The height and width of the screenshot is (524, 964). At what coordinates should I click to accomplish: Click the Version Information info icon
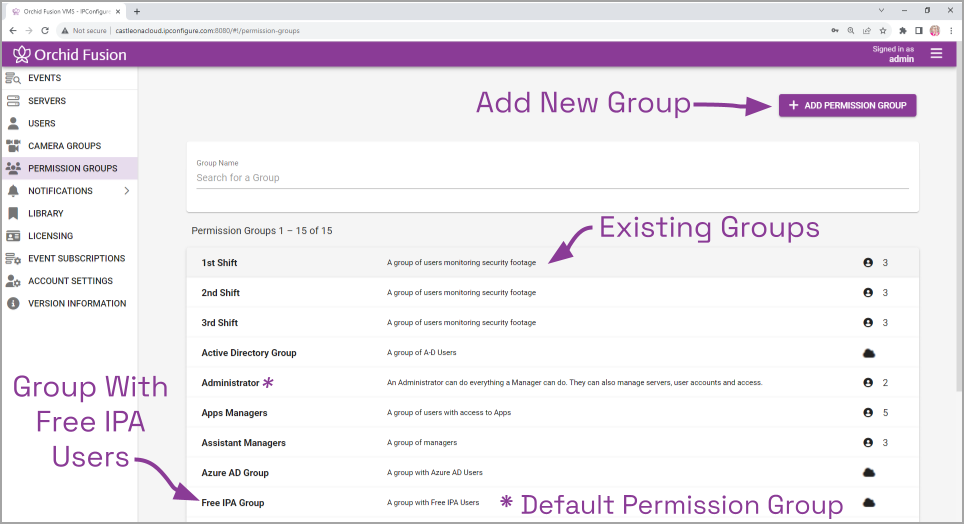coord(13,304)
